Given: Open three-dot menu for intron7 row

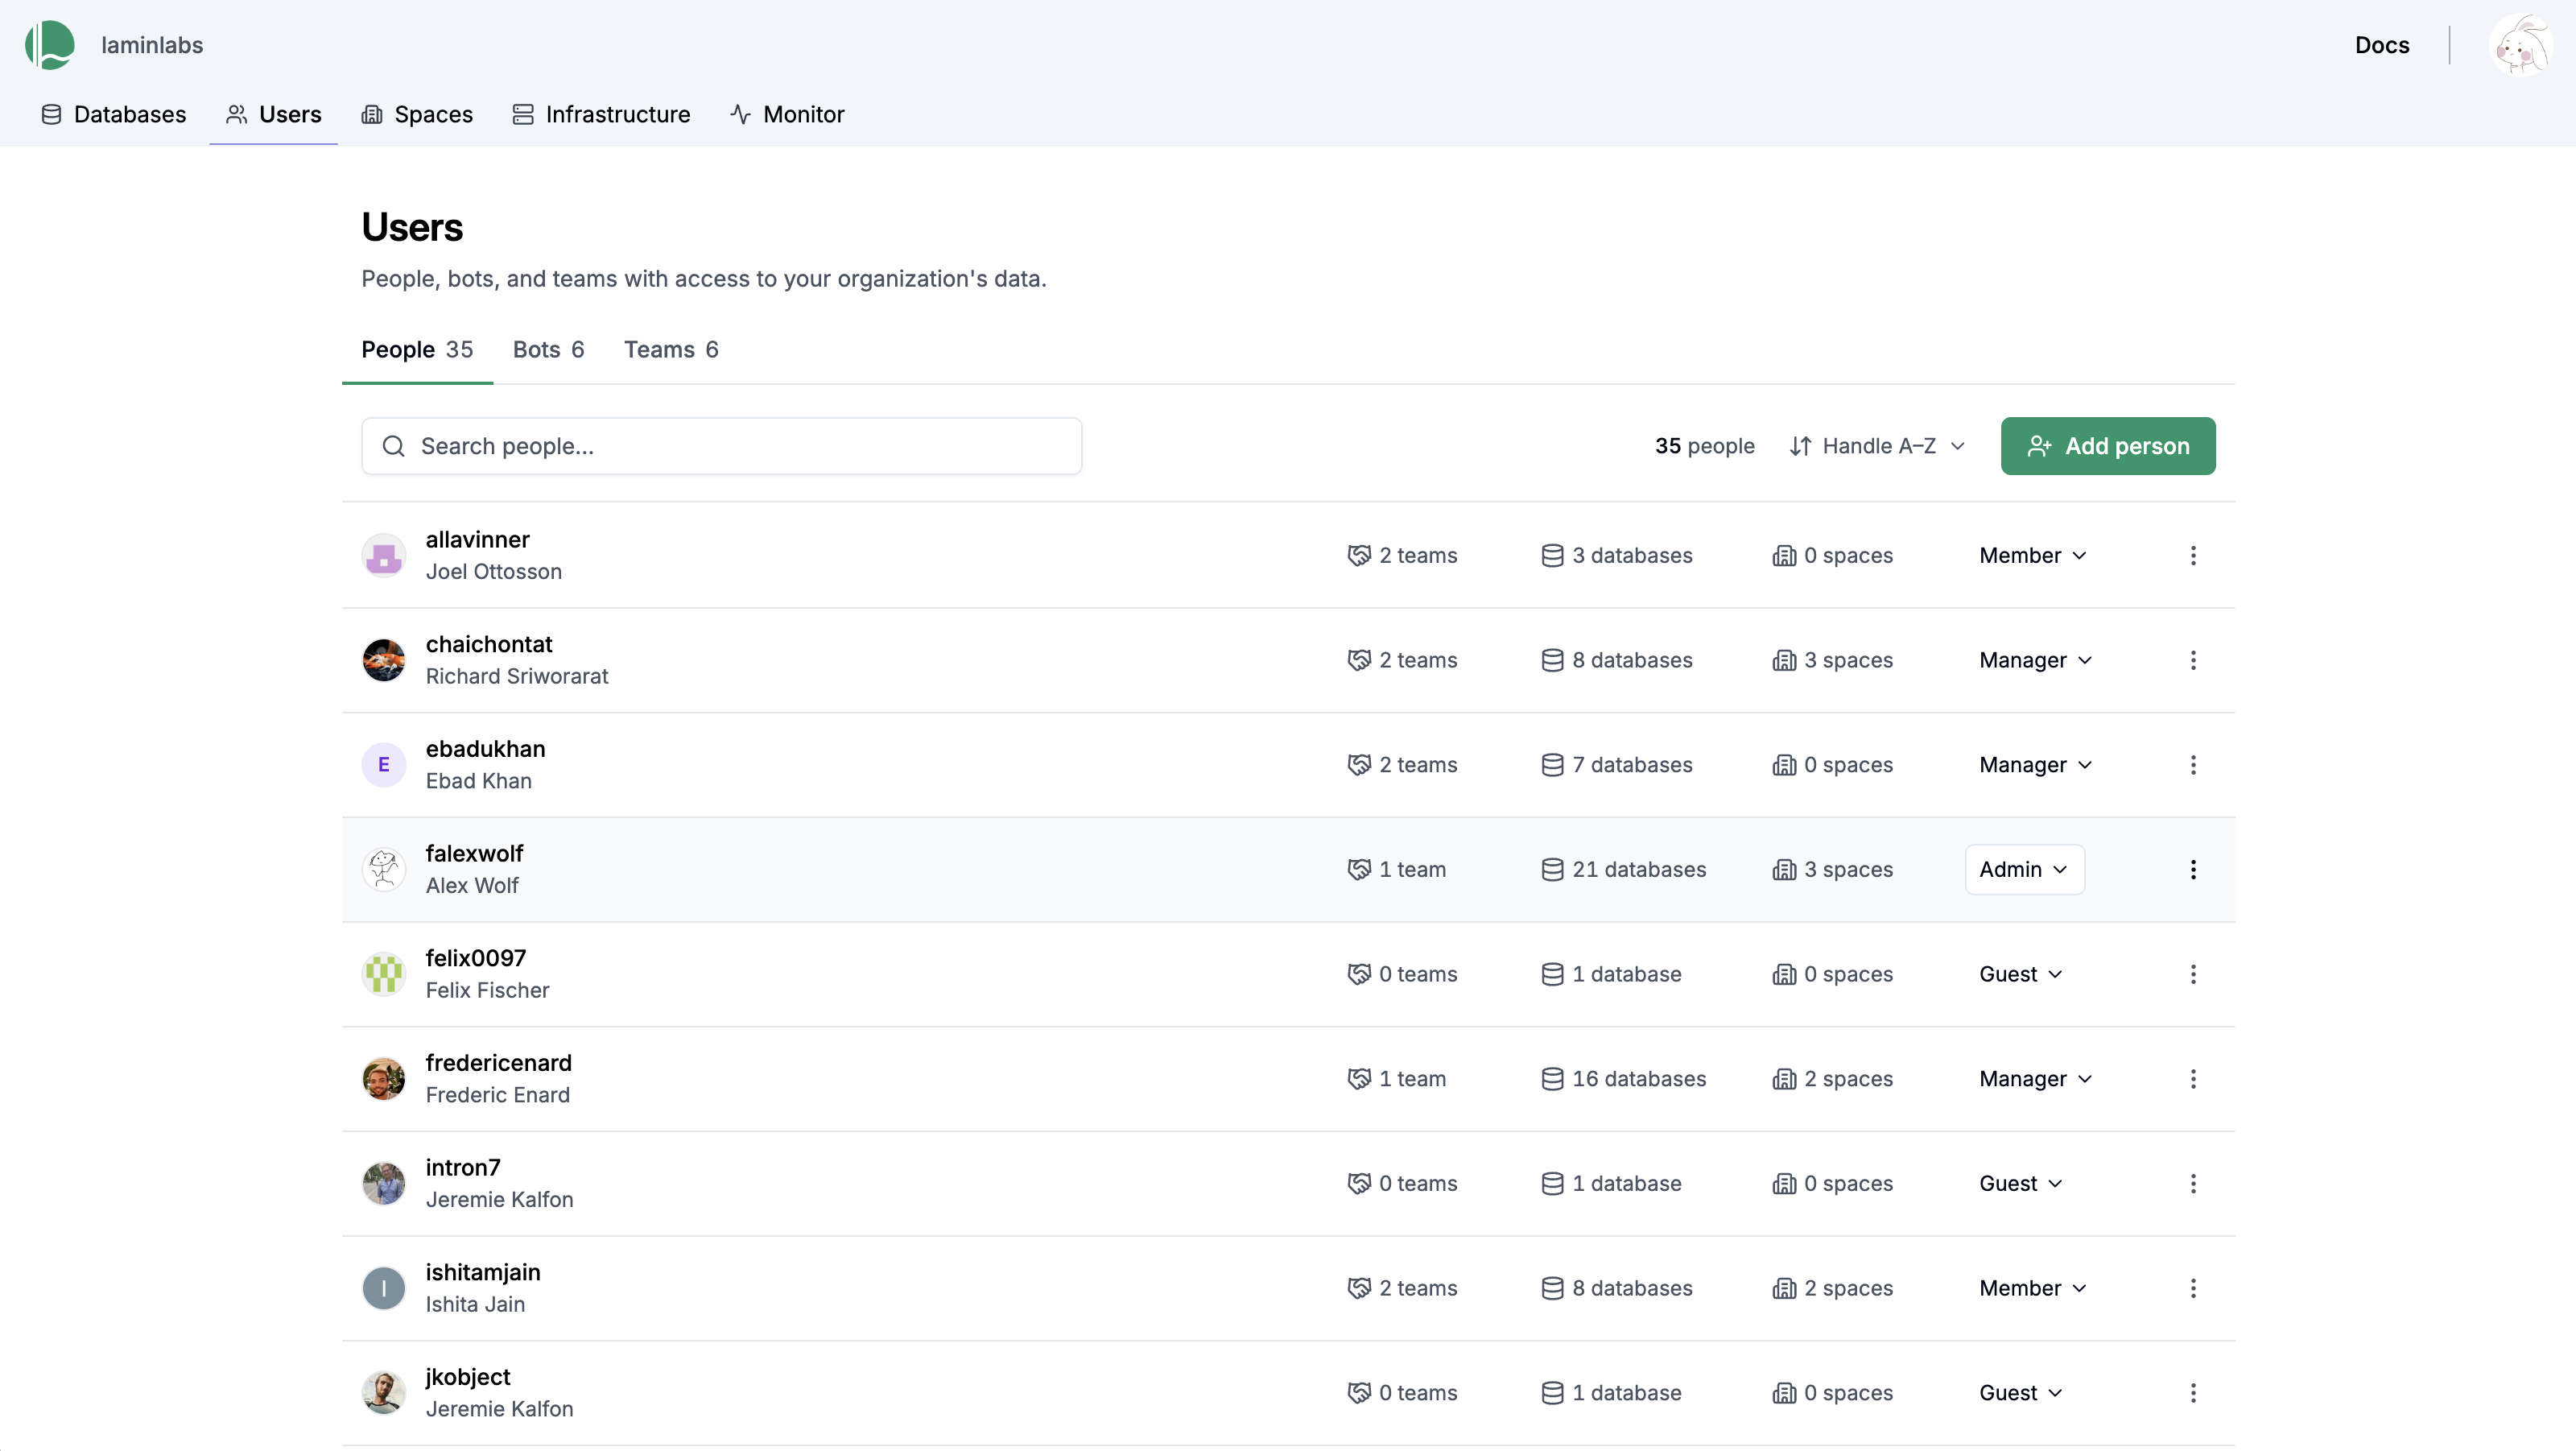Looking at the screenshot, I should (x=2193, y=1183).
